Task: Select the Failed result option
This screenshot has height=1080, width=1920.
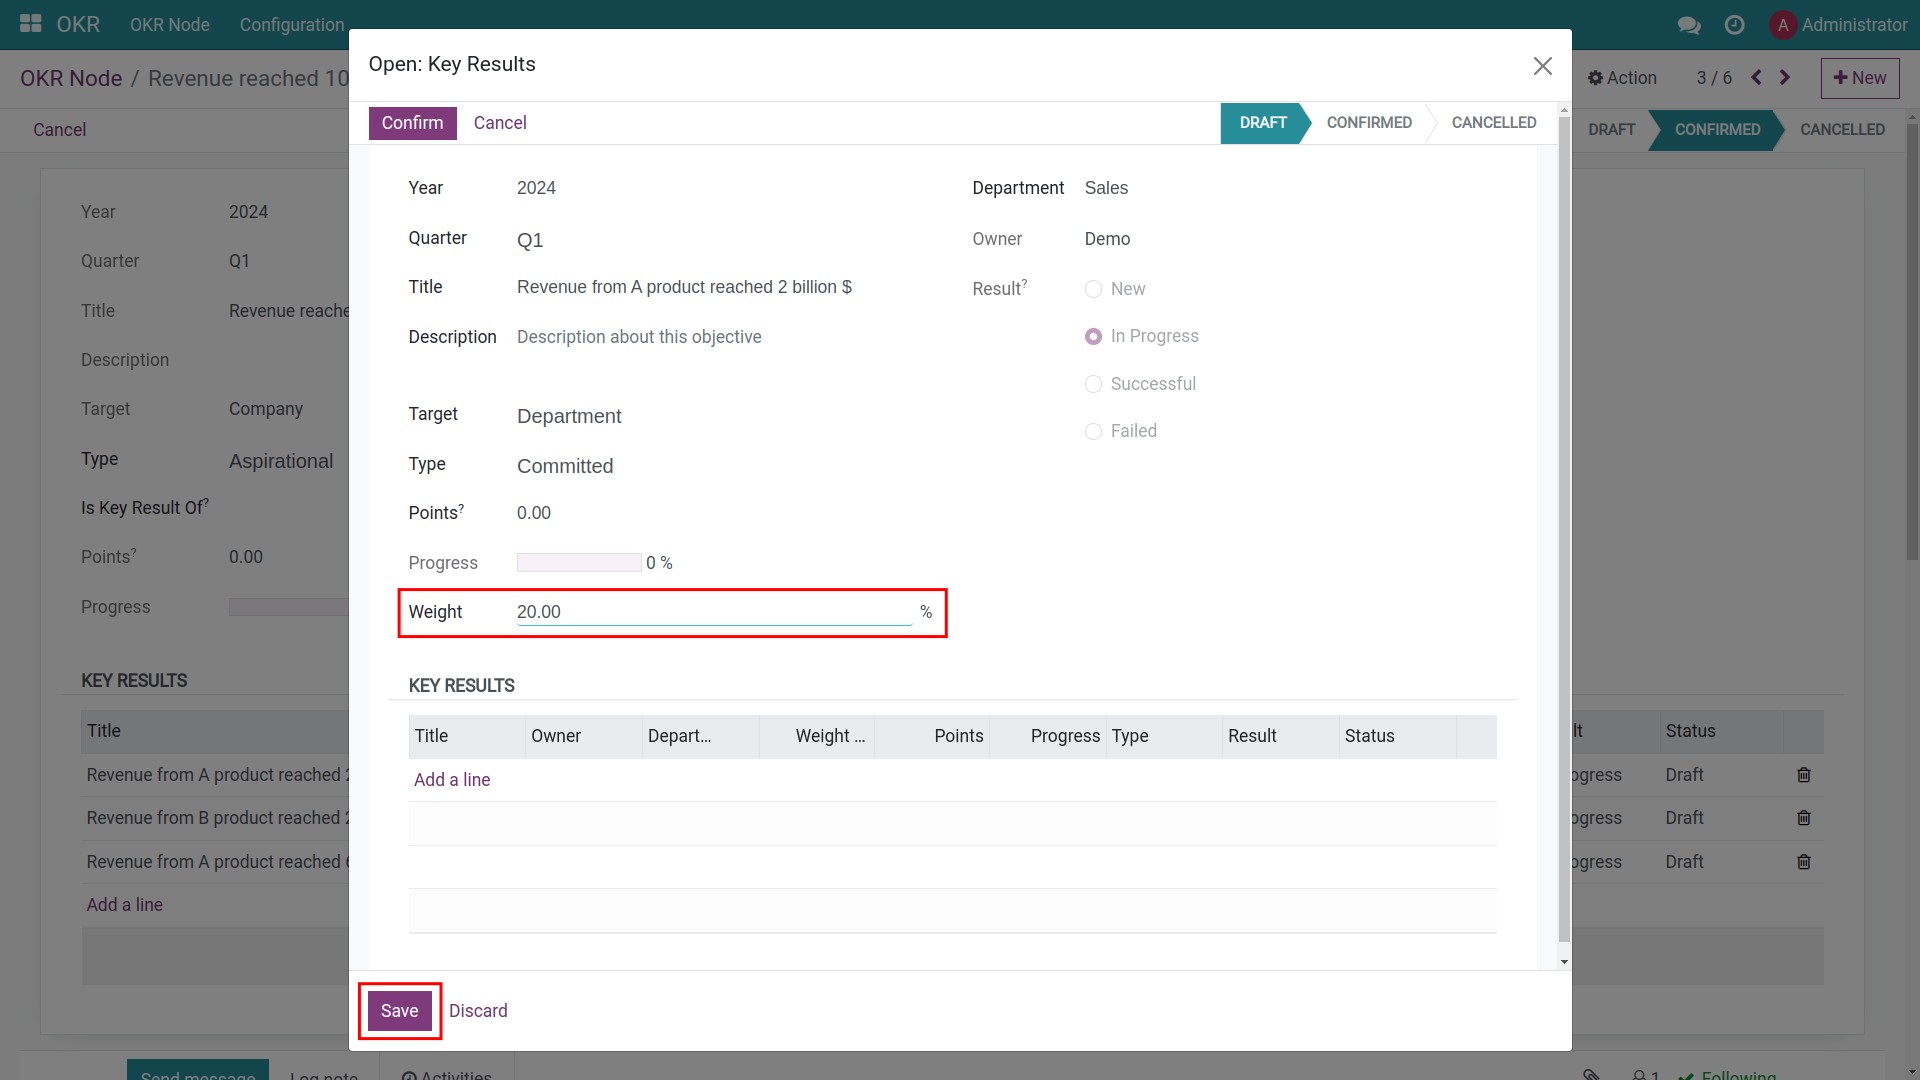Action: 1093,431
